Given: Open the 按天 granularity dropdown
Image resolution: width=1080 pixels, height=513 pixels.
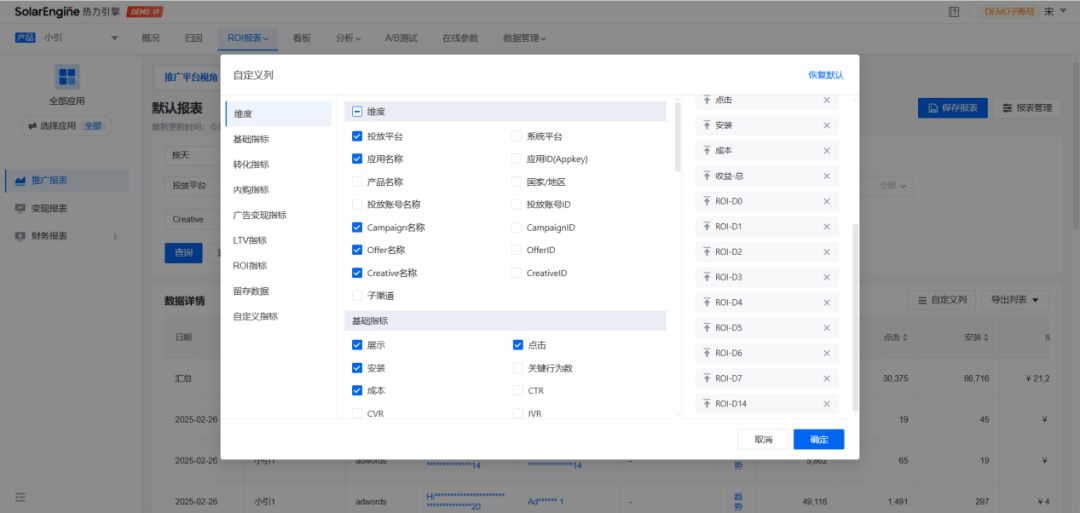Looking at the screenshot, I should point(193,155).
